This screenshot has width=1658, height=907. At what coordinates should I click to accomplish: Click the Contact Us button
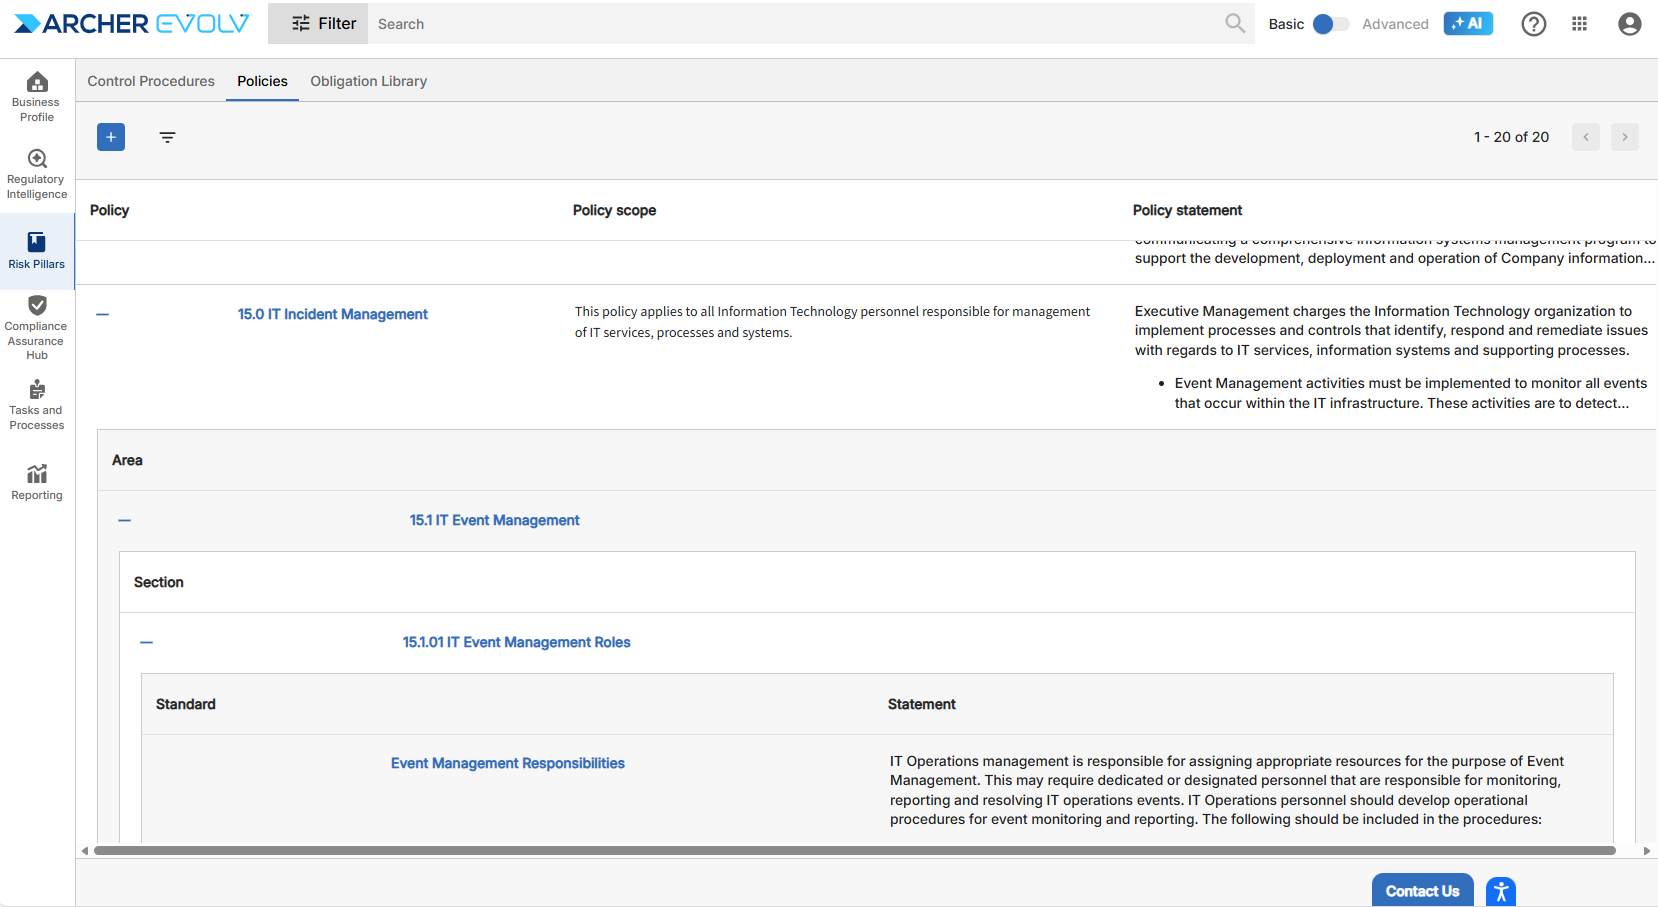pyautogui.click(x=1422, y=891)
